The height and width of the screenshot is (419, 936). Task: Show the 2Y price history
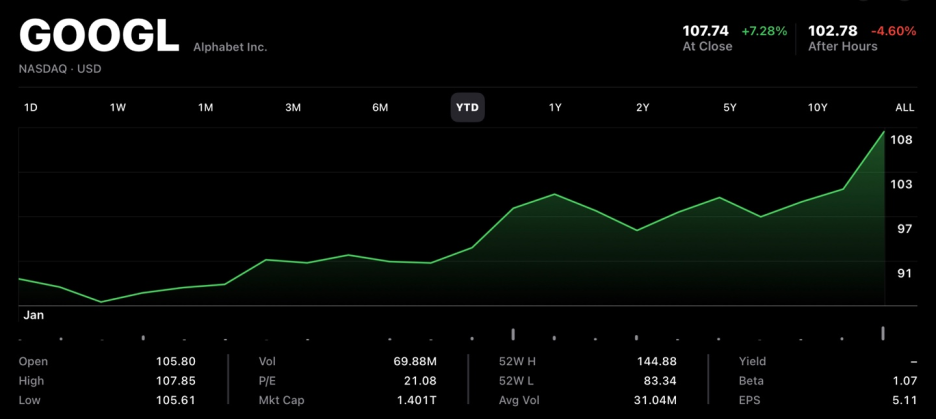click(642, 108)
